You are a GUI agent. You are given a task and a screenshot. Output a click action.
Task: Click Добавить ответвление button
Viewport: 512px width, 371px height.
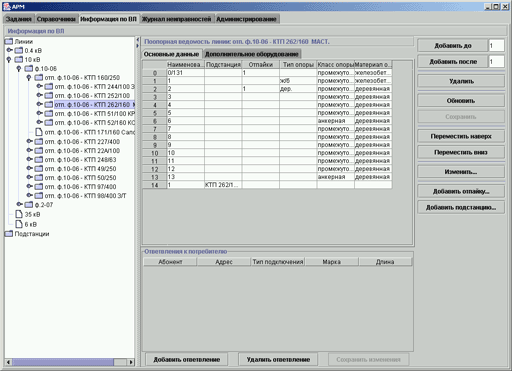pyautogui.click(x=187, y=359)
